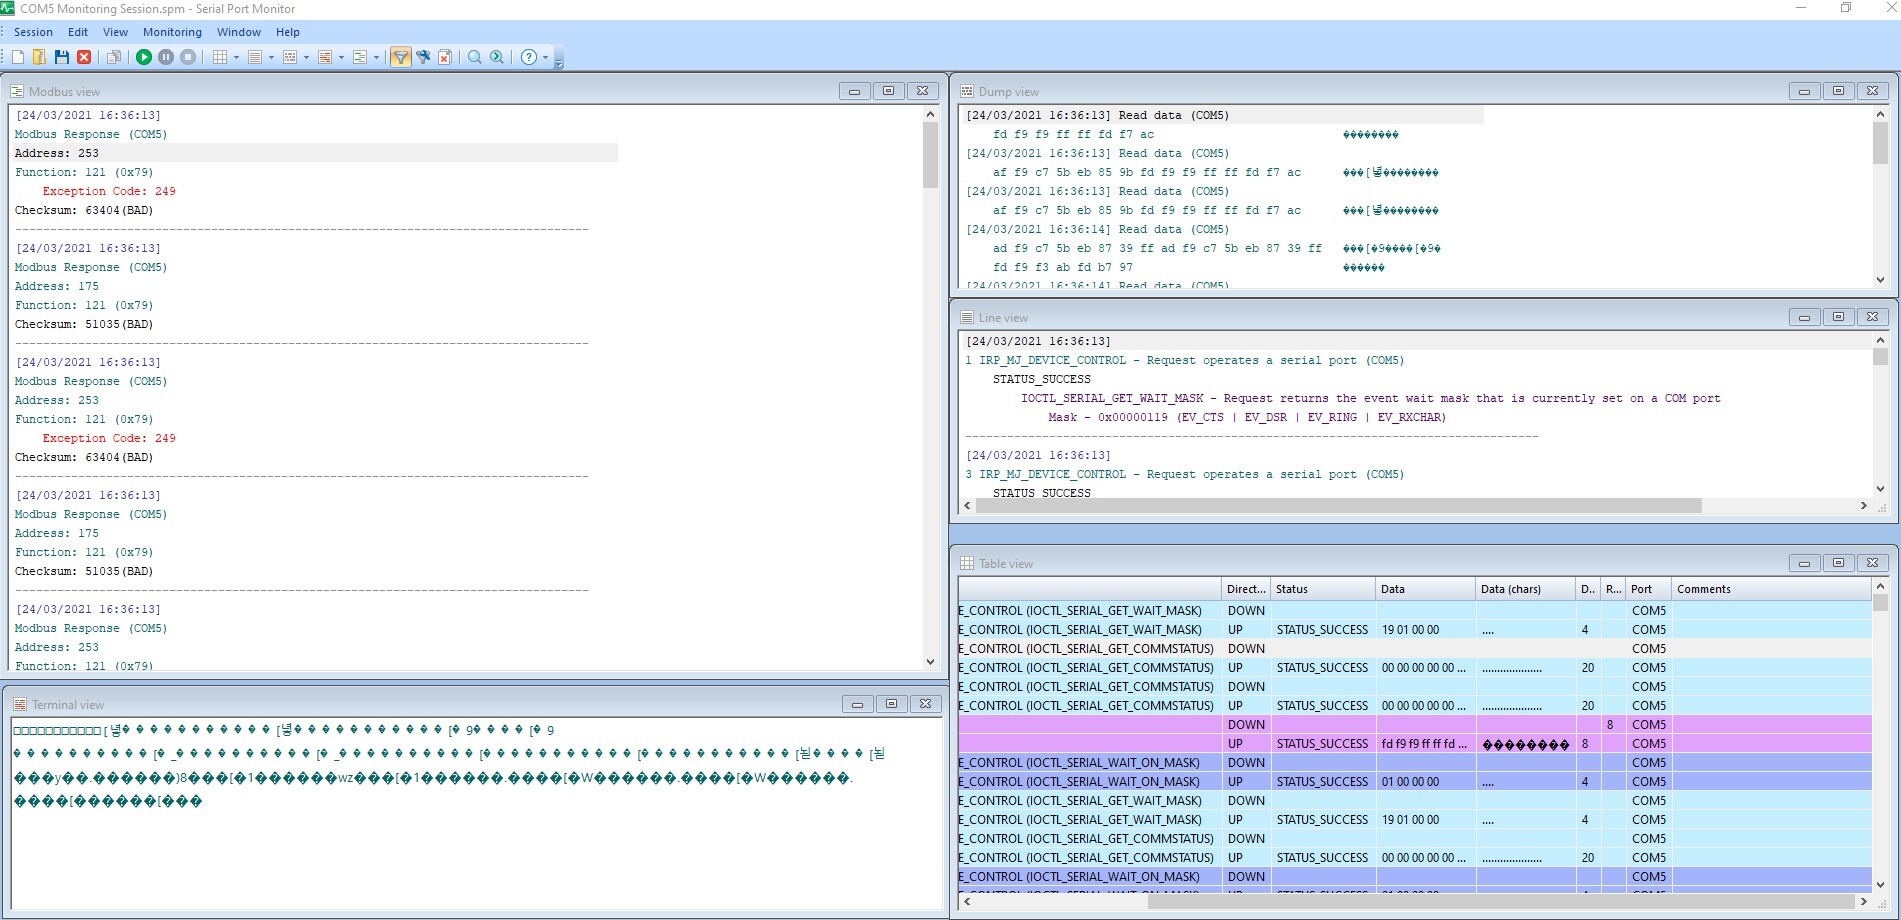Stop monitoring using the stop icon
Image resolution: width=1901 pixels, height=920 pixels.
188,57
